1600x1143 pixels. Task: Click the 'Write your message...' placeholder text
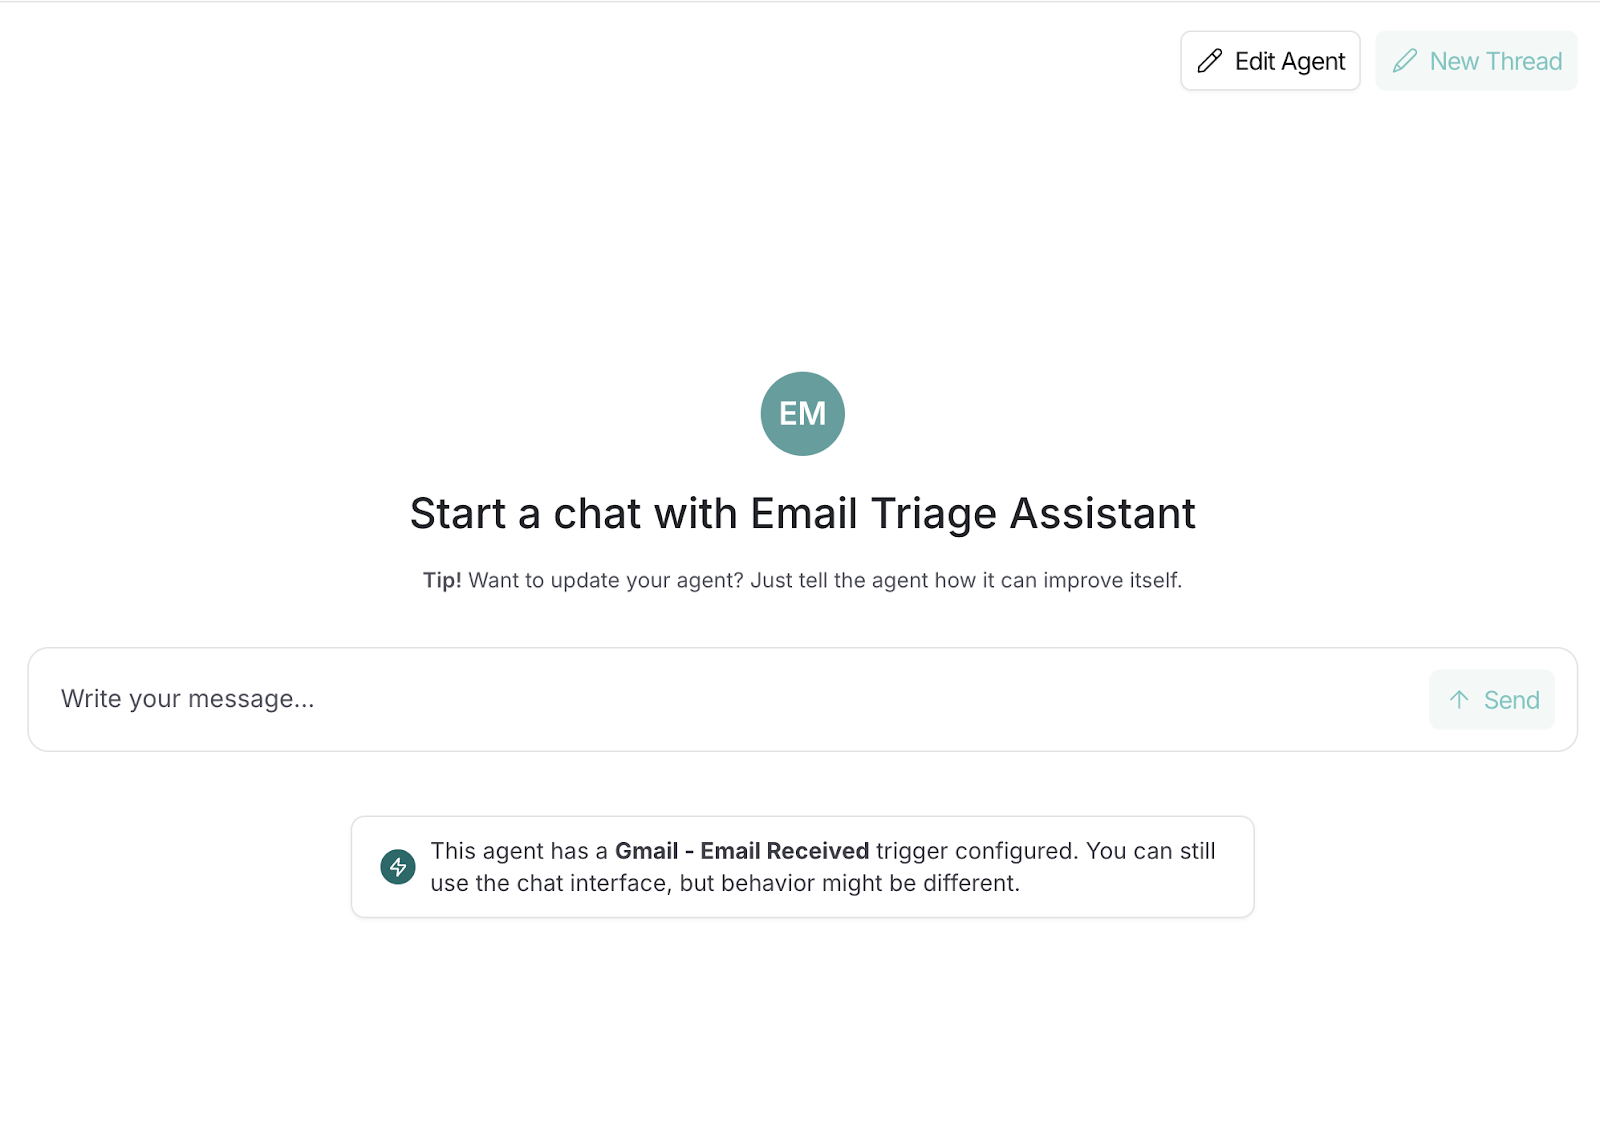(x=188, y=699)
